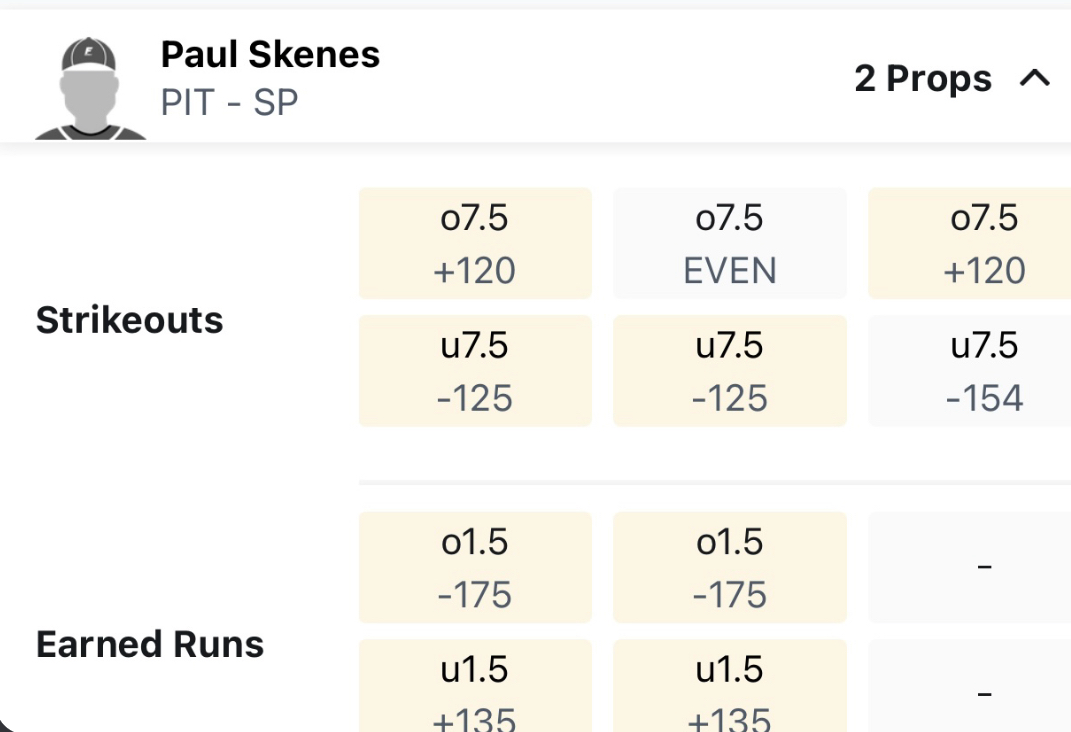Tap the empty Earned Runs over cell
1071x732 pixels.
(x=969, y=567)
